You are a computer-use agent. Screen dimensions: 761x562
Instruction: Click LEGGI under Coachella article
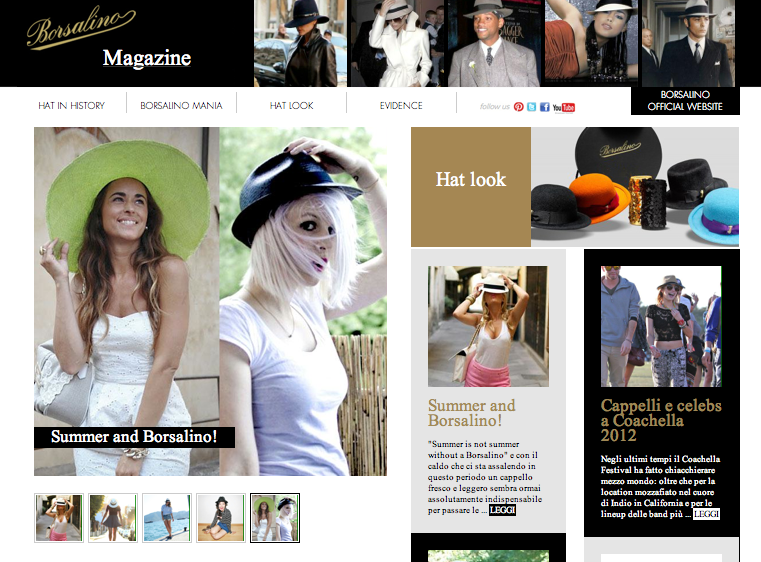point(706,514)
